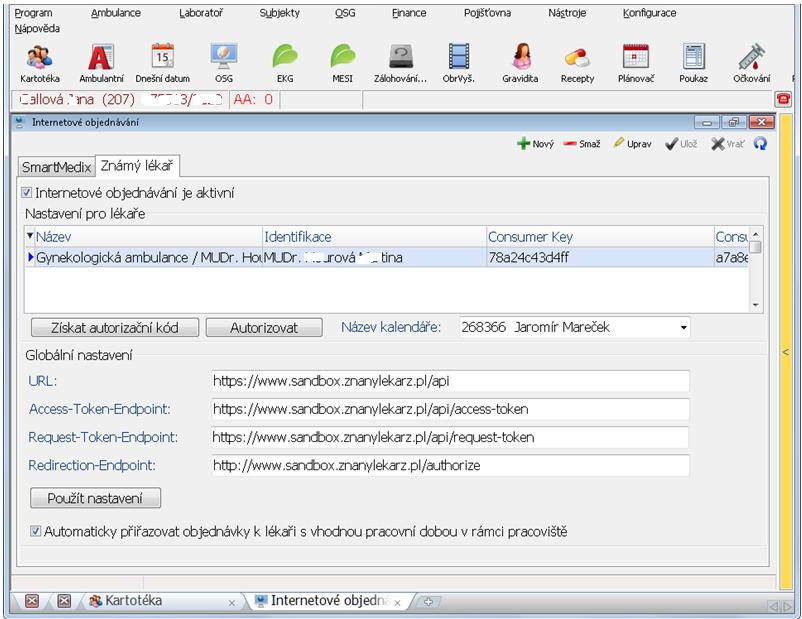Open the Nápověda menu

(x=37, y=29)
